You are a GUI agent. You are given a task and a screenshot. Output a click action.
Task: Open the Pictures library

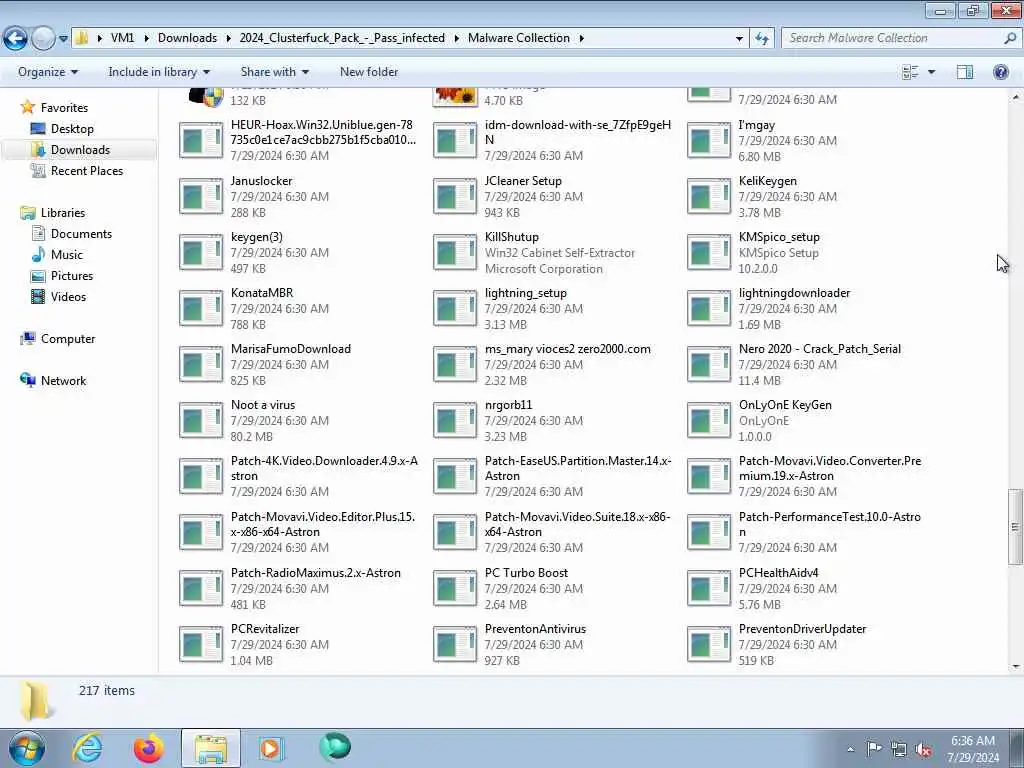pyautogui.click(x=72, y=276)
